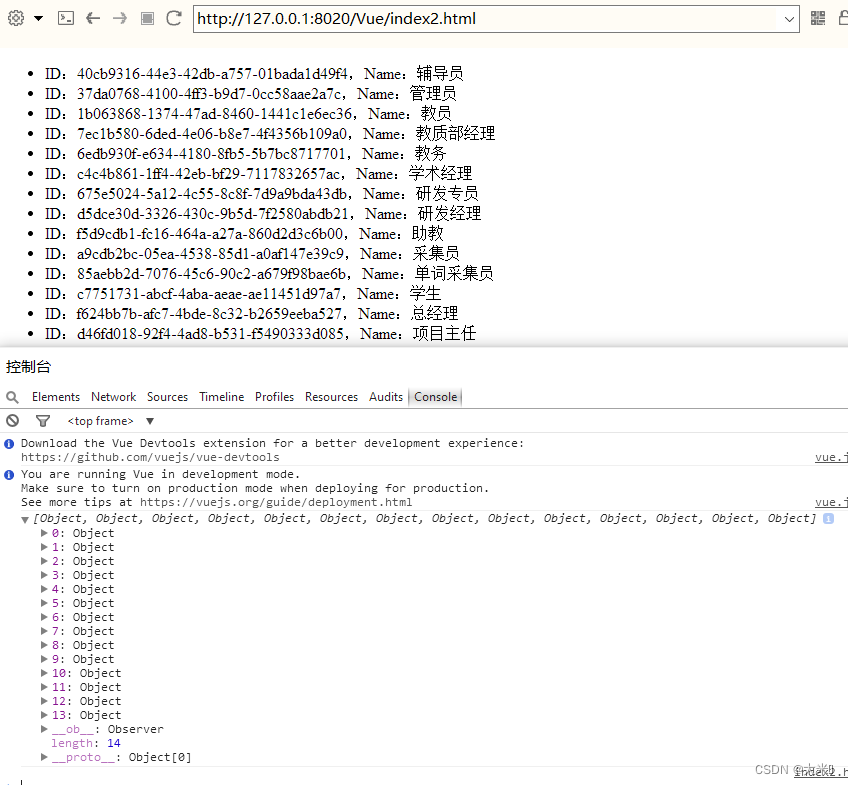Select the Profiles tab
848x785 pixels.
pyautogui.click(x=275, y=397)
